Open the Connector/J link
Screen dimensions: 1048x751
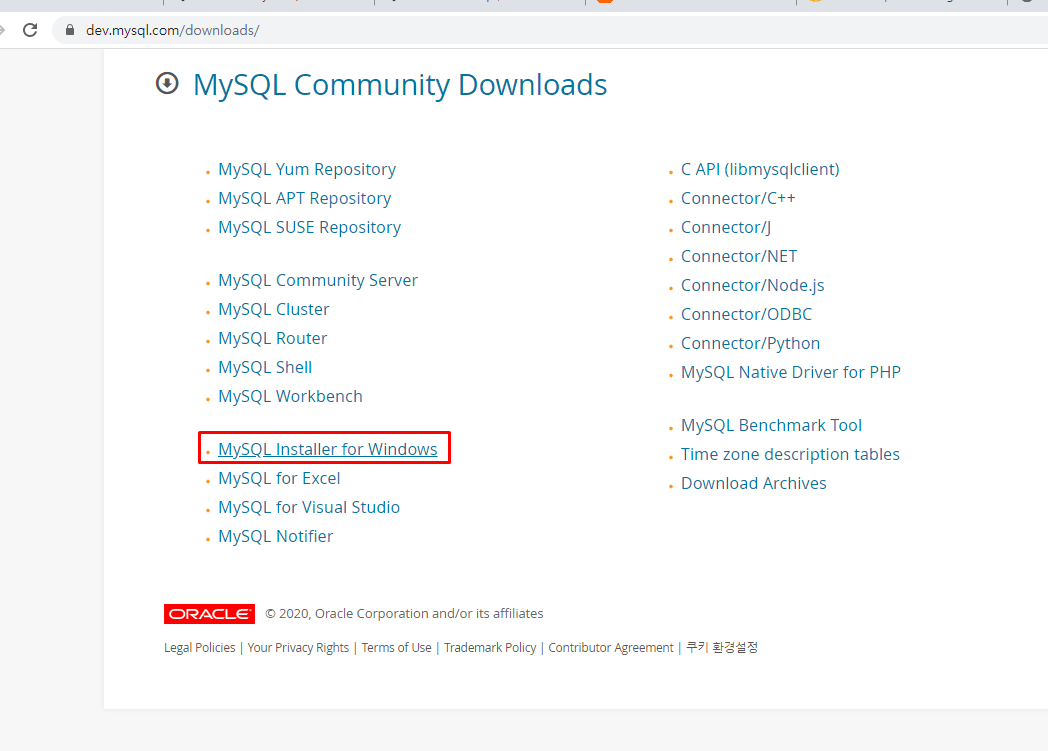[726, 227]
